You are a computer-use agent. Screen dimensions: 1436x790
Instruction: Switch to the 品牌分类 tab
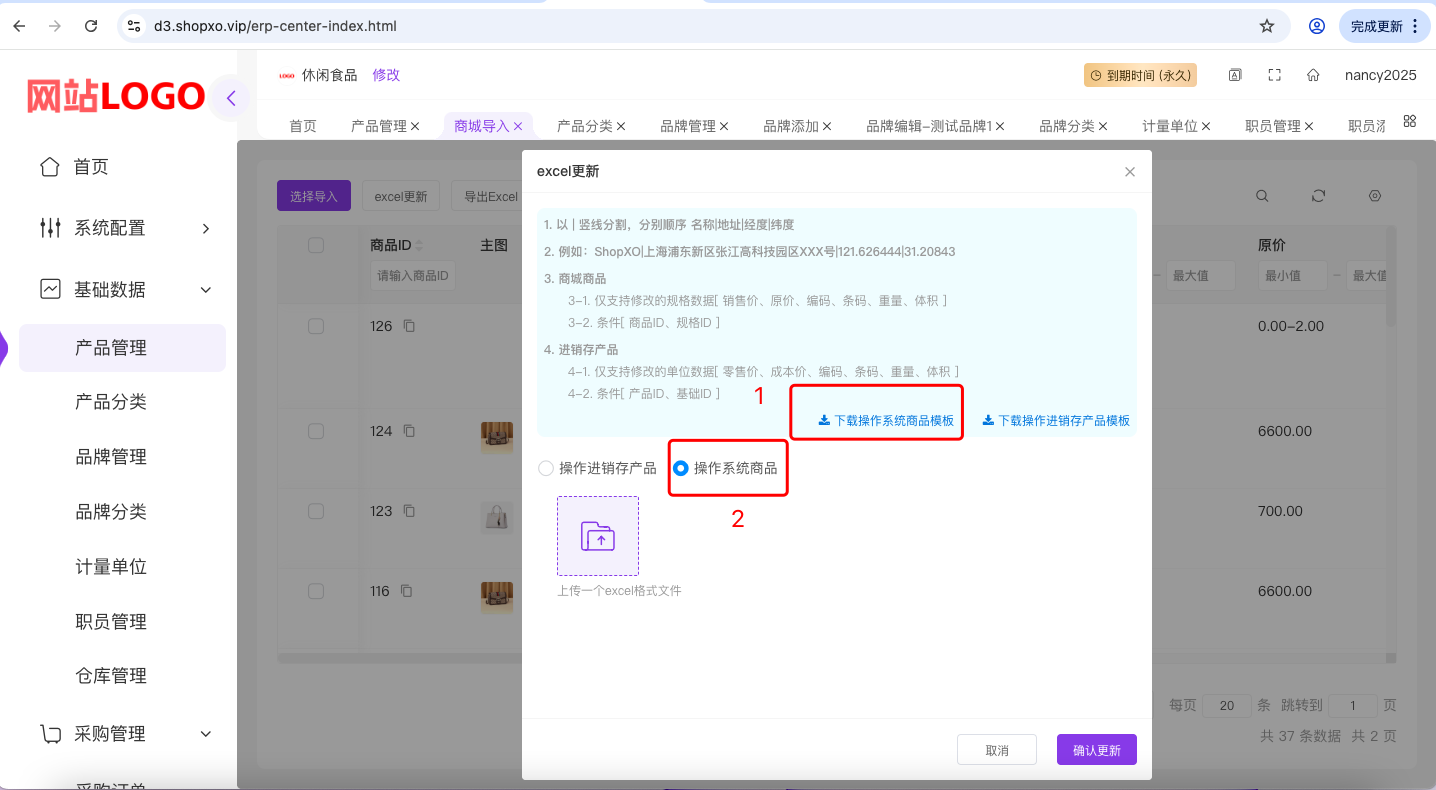coord(1067,126)
